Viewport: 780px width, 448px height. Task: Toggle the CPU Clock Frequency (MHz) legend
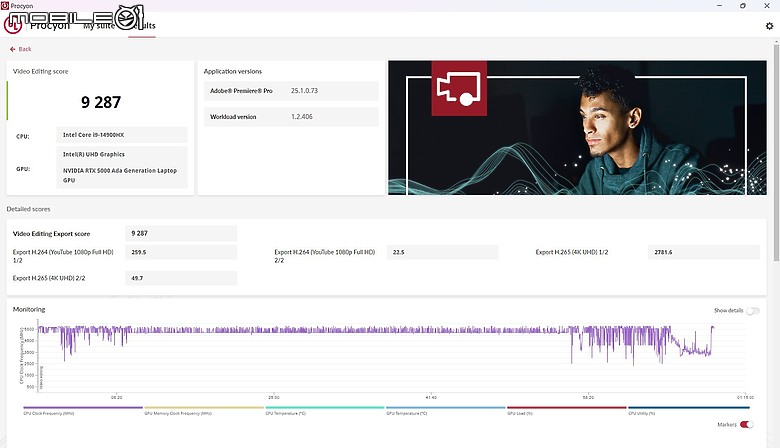pos(83,410)
